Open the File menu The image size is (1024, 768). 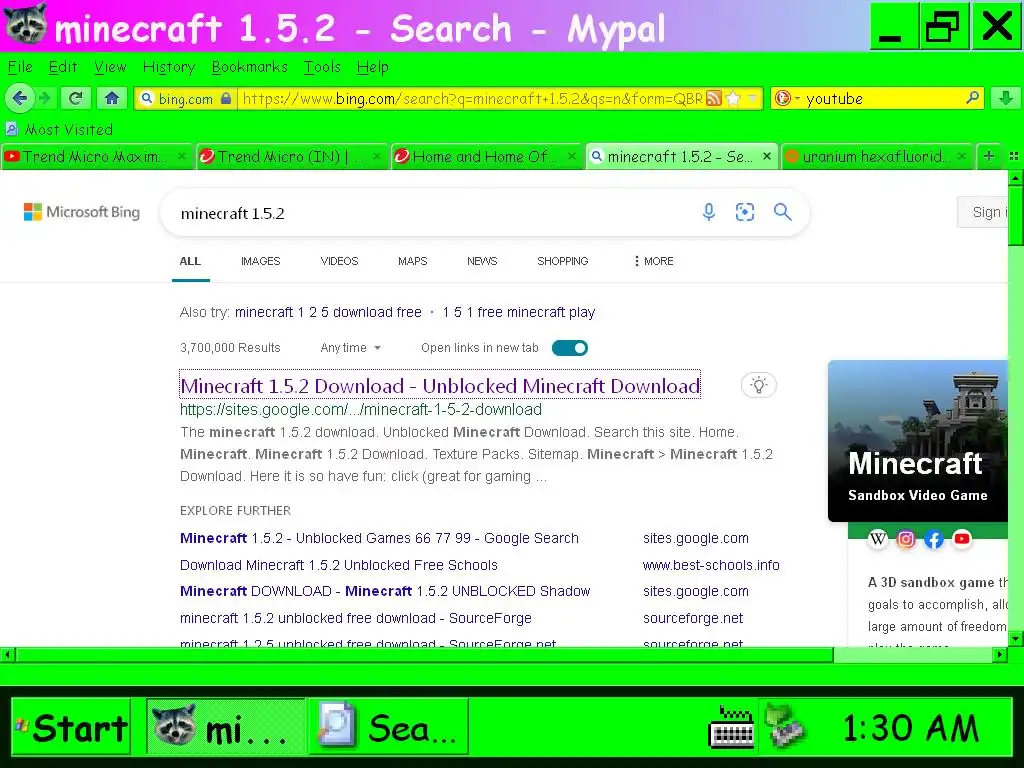click(20, 67)
